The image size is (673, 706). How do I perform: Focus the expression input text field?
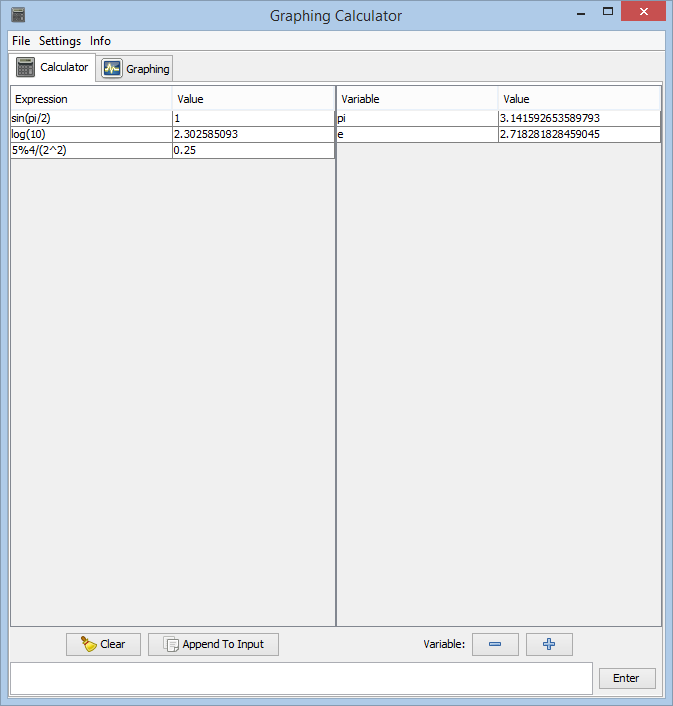300,678
